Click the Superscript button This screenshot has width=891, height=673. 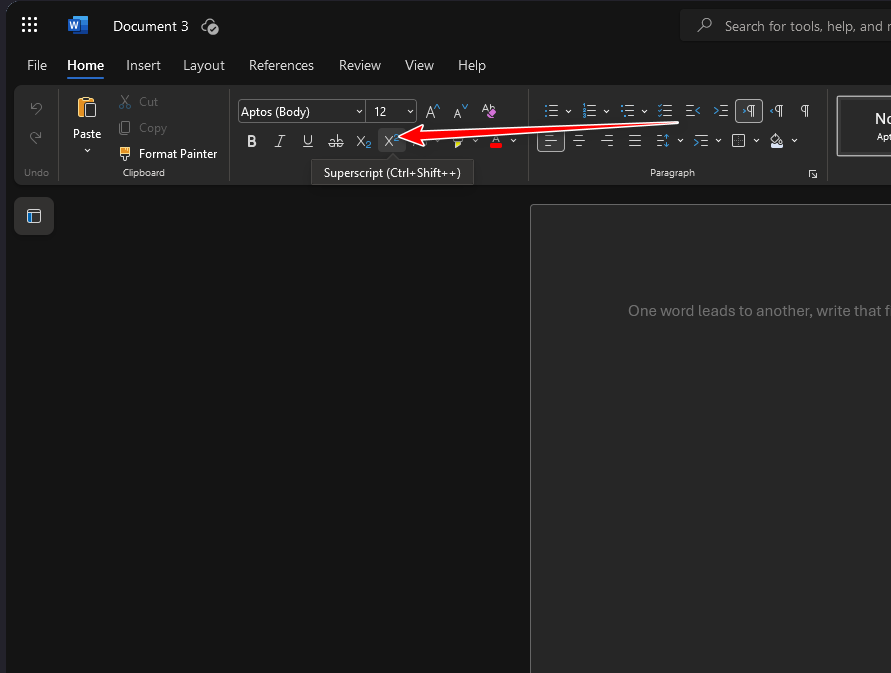point(391,141)
